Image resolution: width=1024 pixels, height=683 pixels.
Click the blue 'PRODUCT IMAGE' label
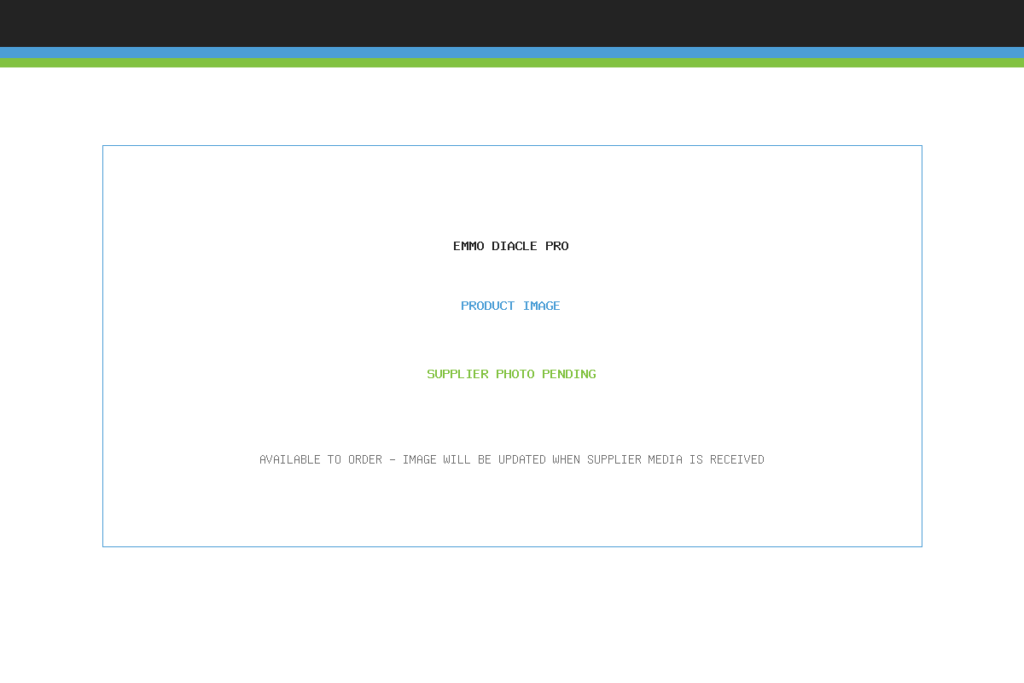coord(510,306)
